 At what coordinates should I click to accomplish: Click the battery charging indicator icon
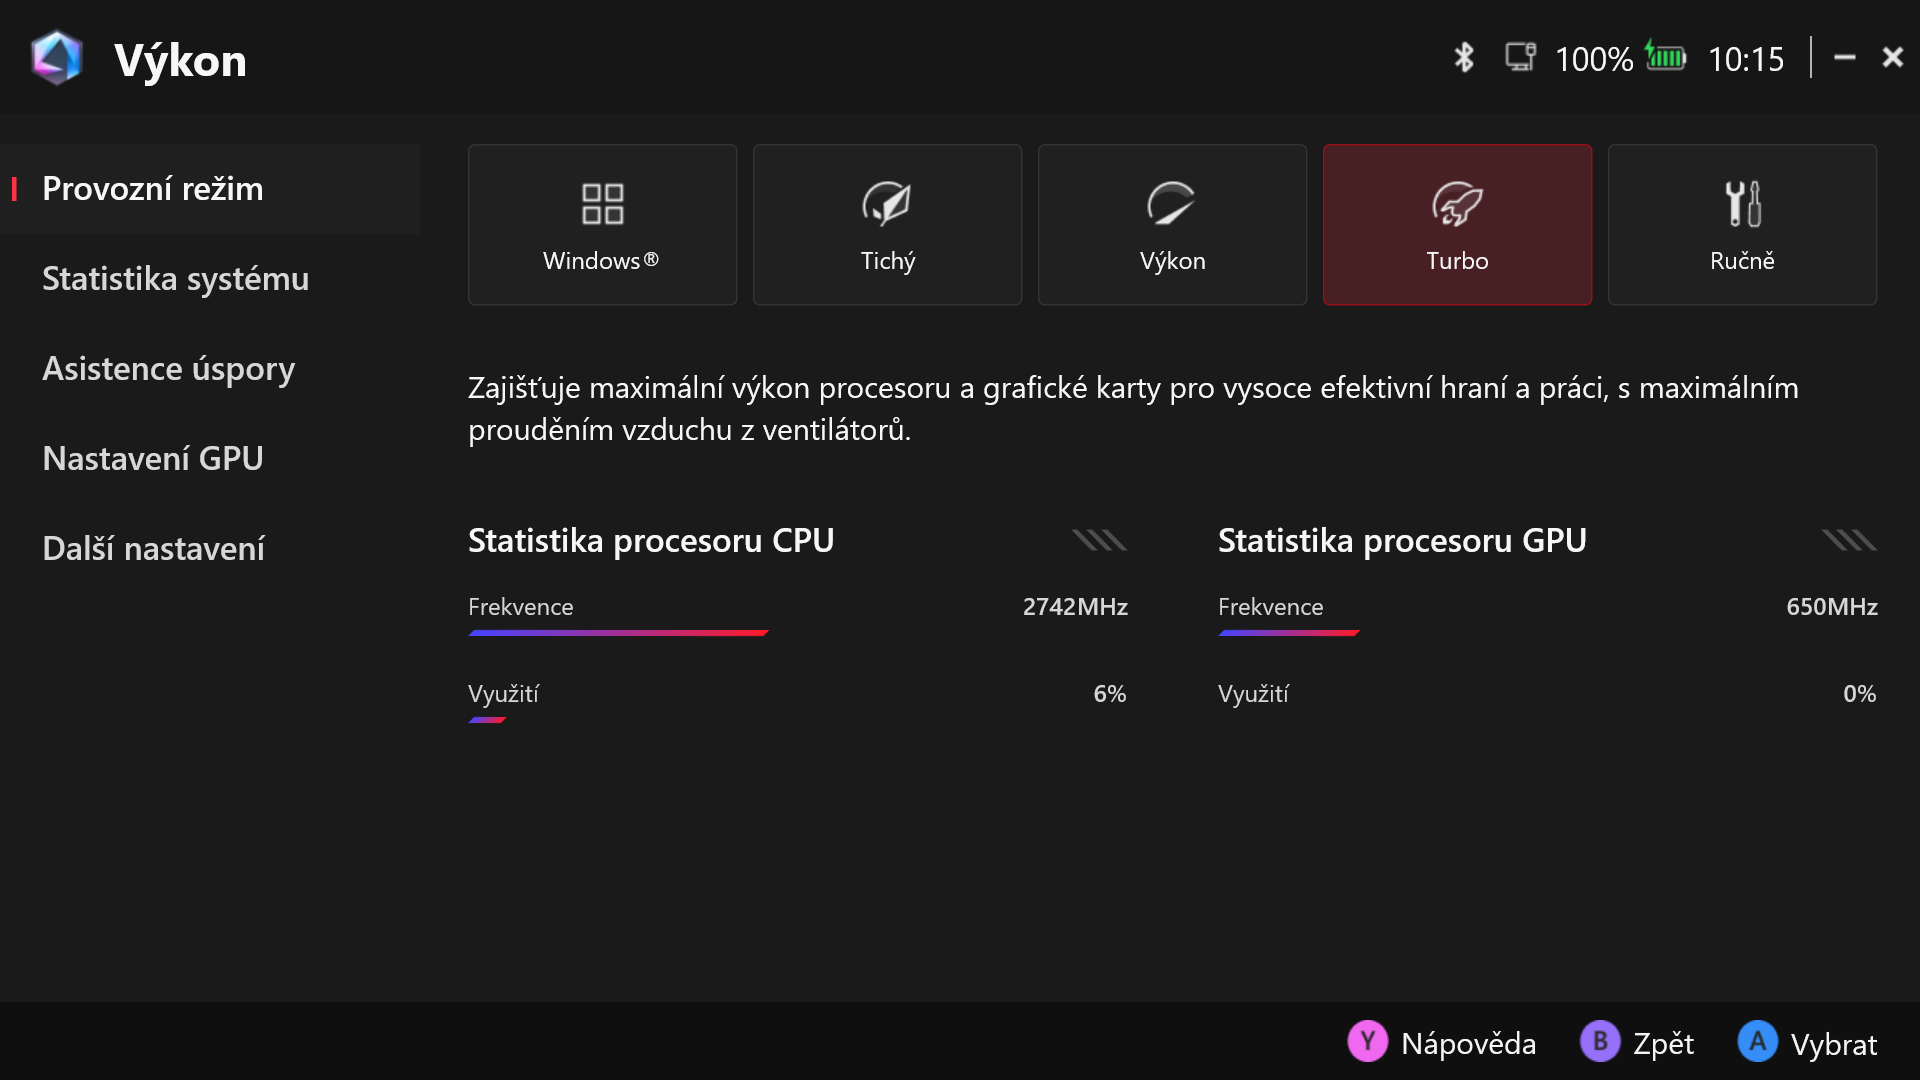click(x=1666, y=57)
